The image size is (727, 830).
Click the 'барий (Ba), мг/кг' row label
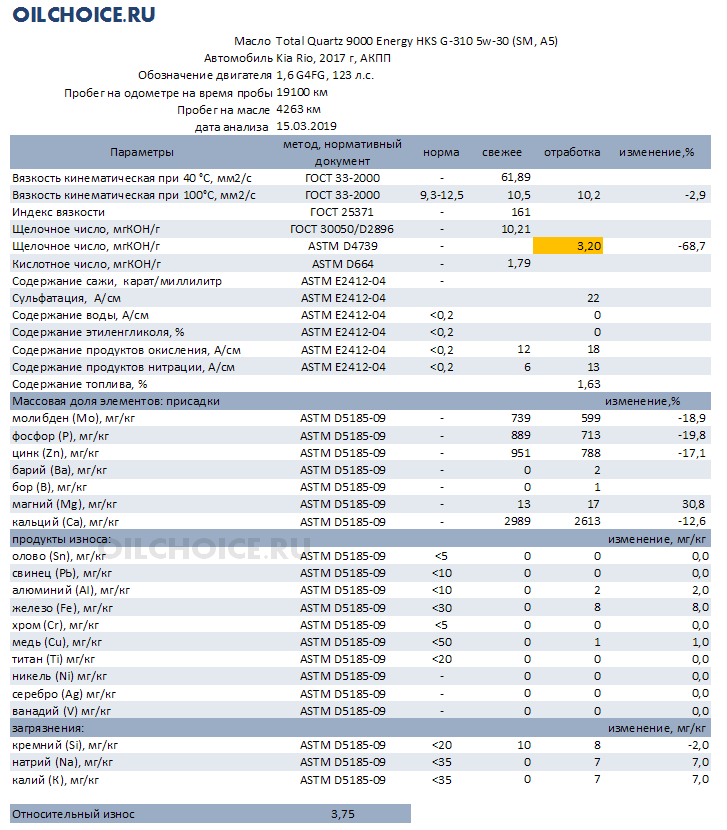[x=59, y=470]
